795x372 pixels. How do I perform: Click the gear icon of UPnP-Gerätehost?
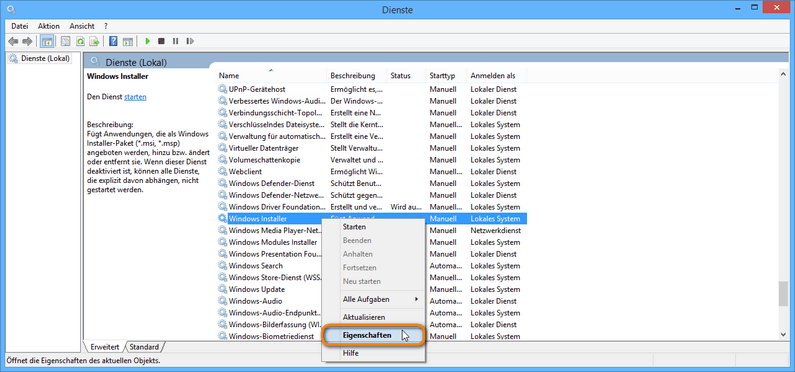click(223, 89)
